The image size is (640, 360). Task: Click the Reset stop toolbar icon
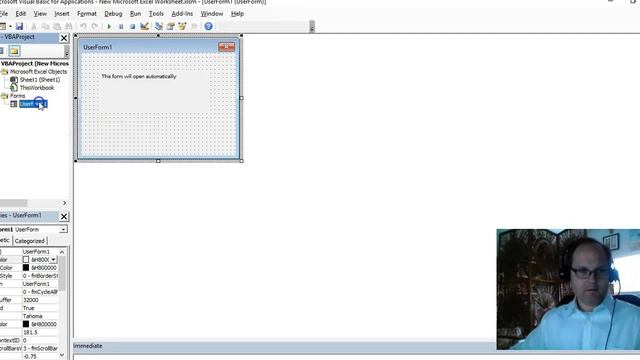[132, 27]
